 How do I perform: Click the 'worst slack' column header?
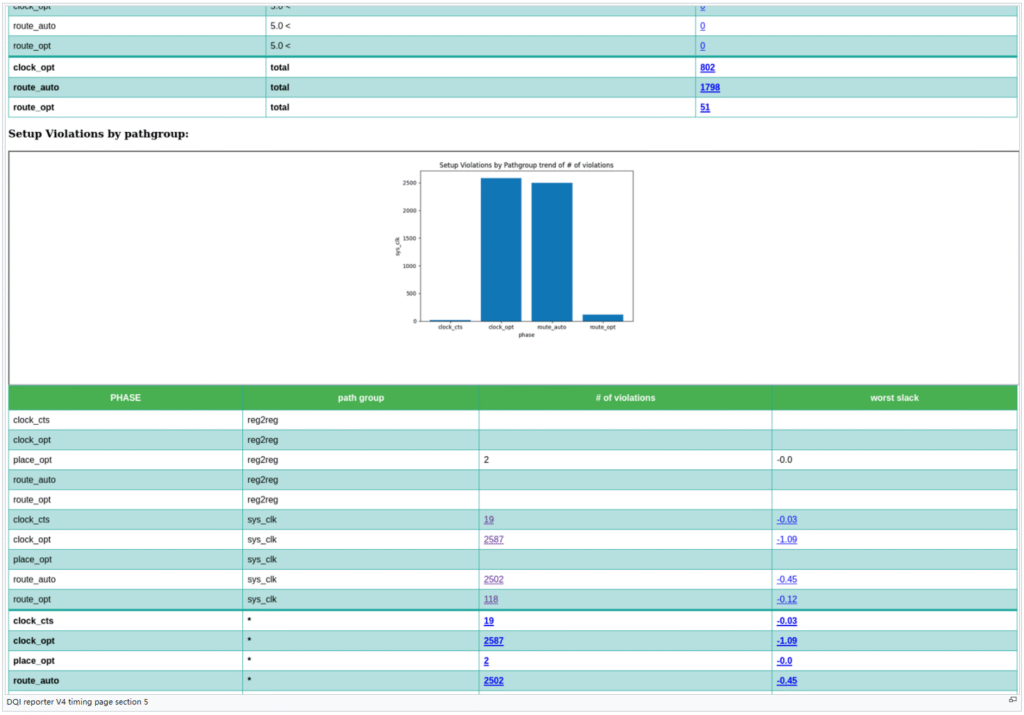point(893,397)
